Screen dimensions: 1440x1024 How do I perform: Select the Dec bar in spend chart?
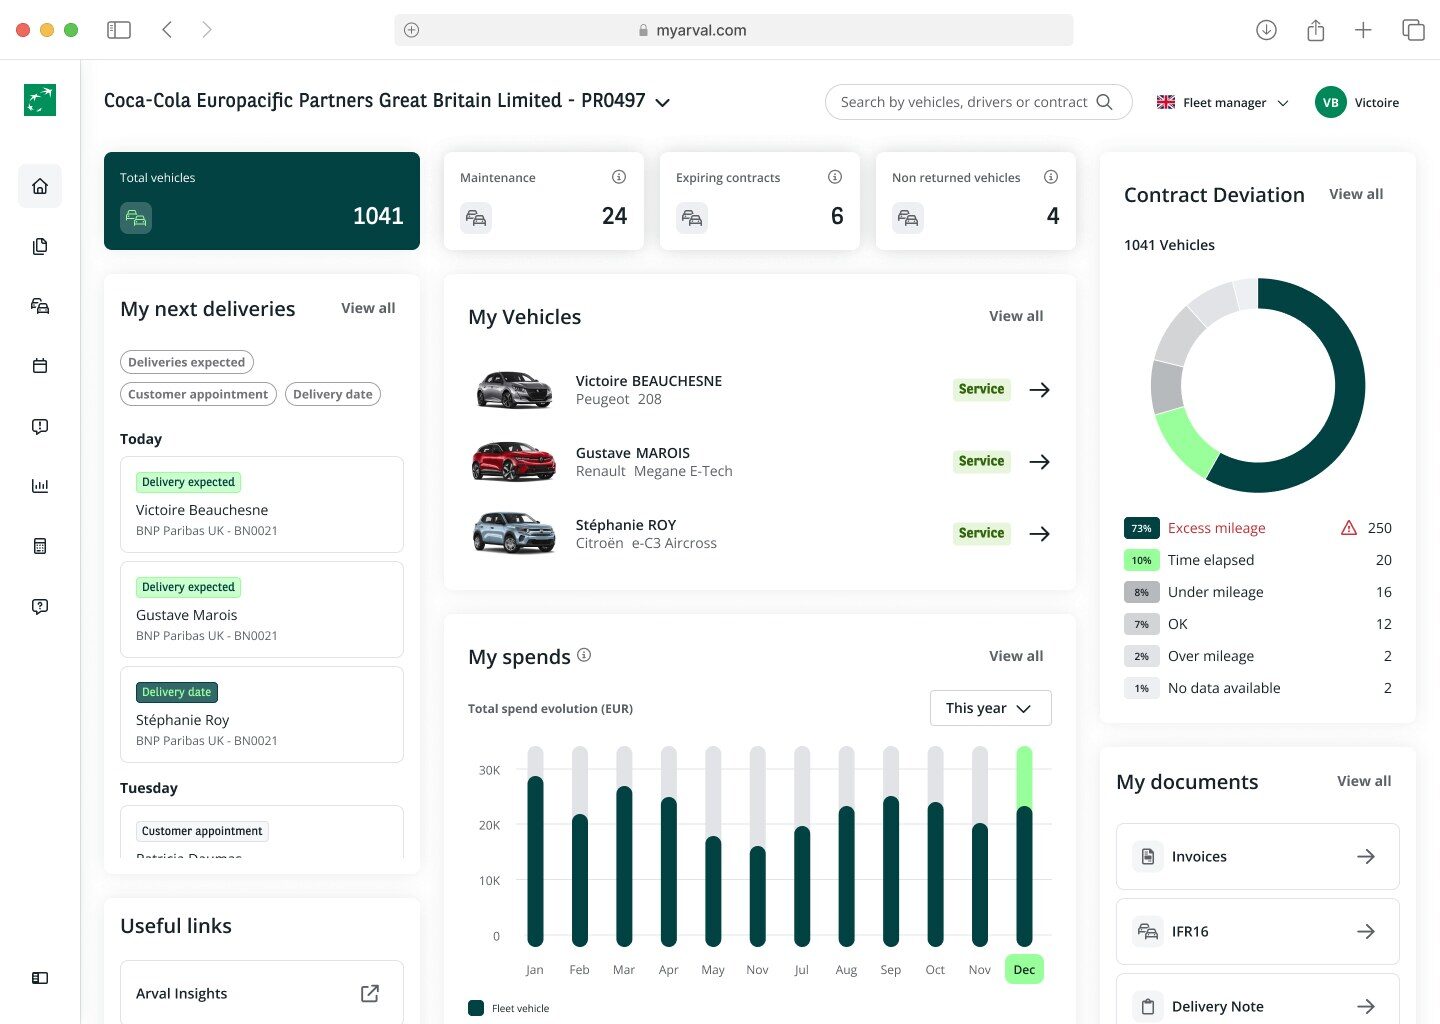click(x=1024, y=846)
